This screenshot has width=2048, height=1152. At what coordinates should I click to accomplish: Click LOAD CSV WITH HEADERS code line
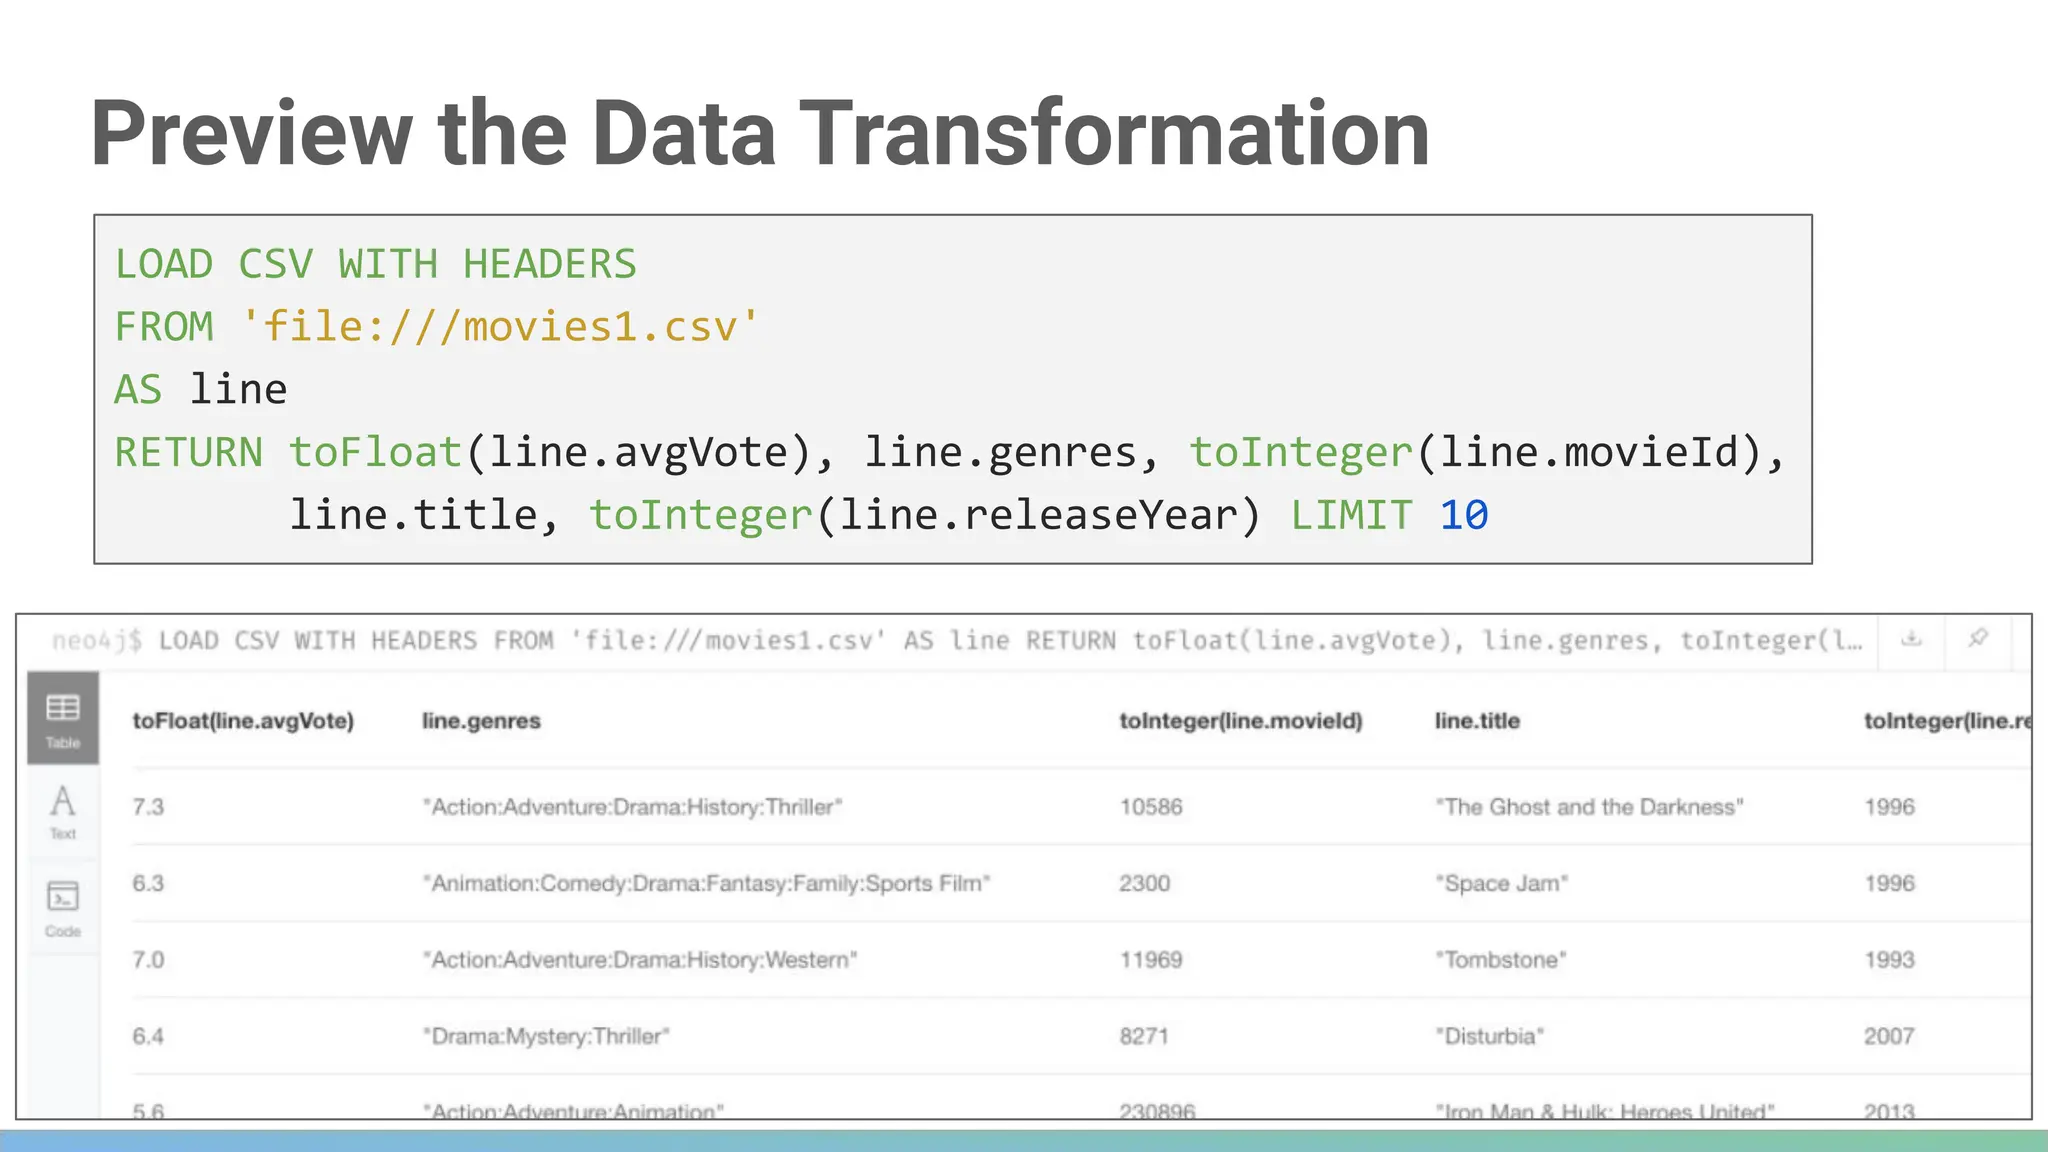coord(376,265)
